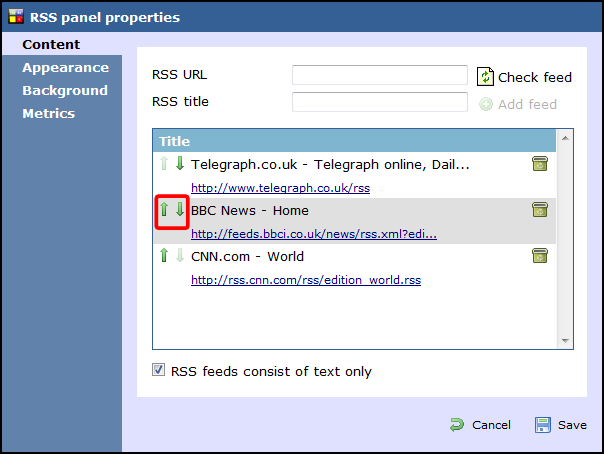Click the greyed down arrow on CNN row
The image size is (604, 454).
pos(180,255)
